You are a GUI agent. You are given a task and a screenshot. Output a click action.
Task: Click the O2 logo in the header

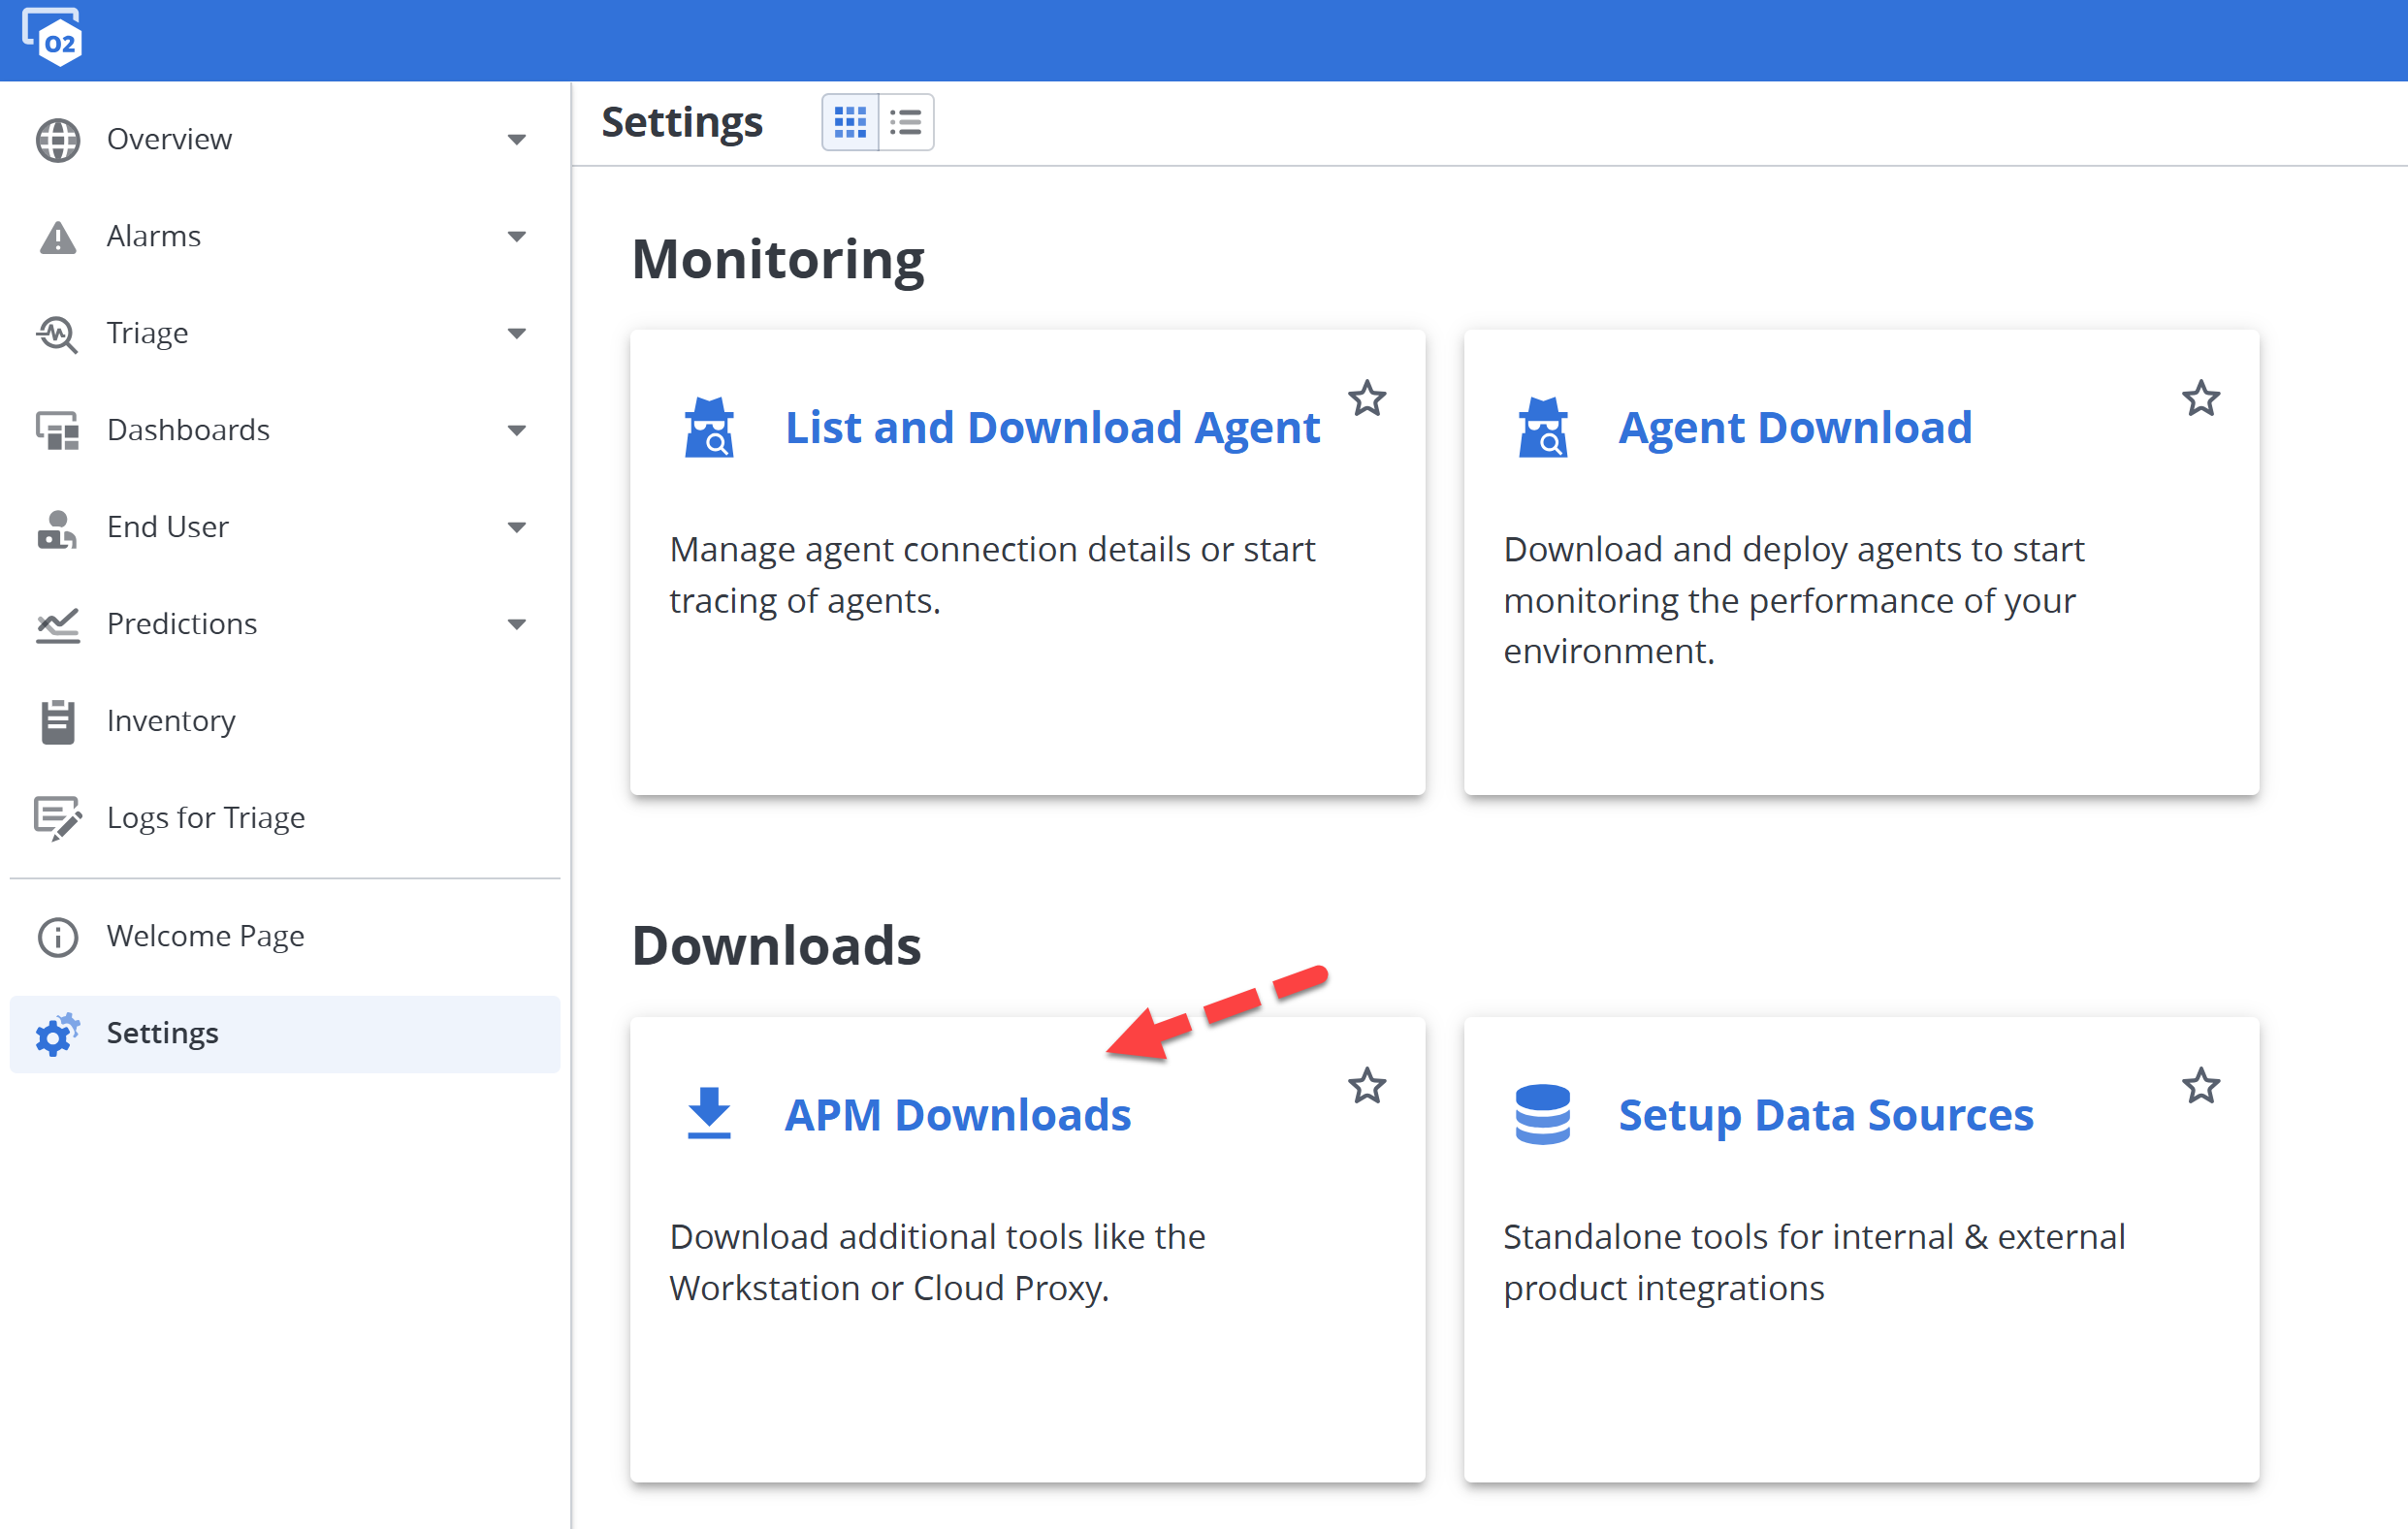tap(52, 38)
